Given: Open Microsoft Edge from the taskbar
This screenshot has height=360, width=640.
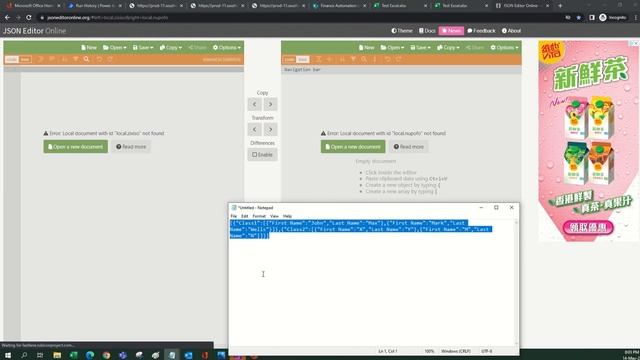Looking at the screenshot, I should pos(90,355).
